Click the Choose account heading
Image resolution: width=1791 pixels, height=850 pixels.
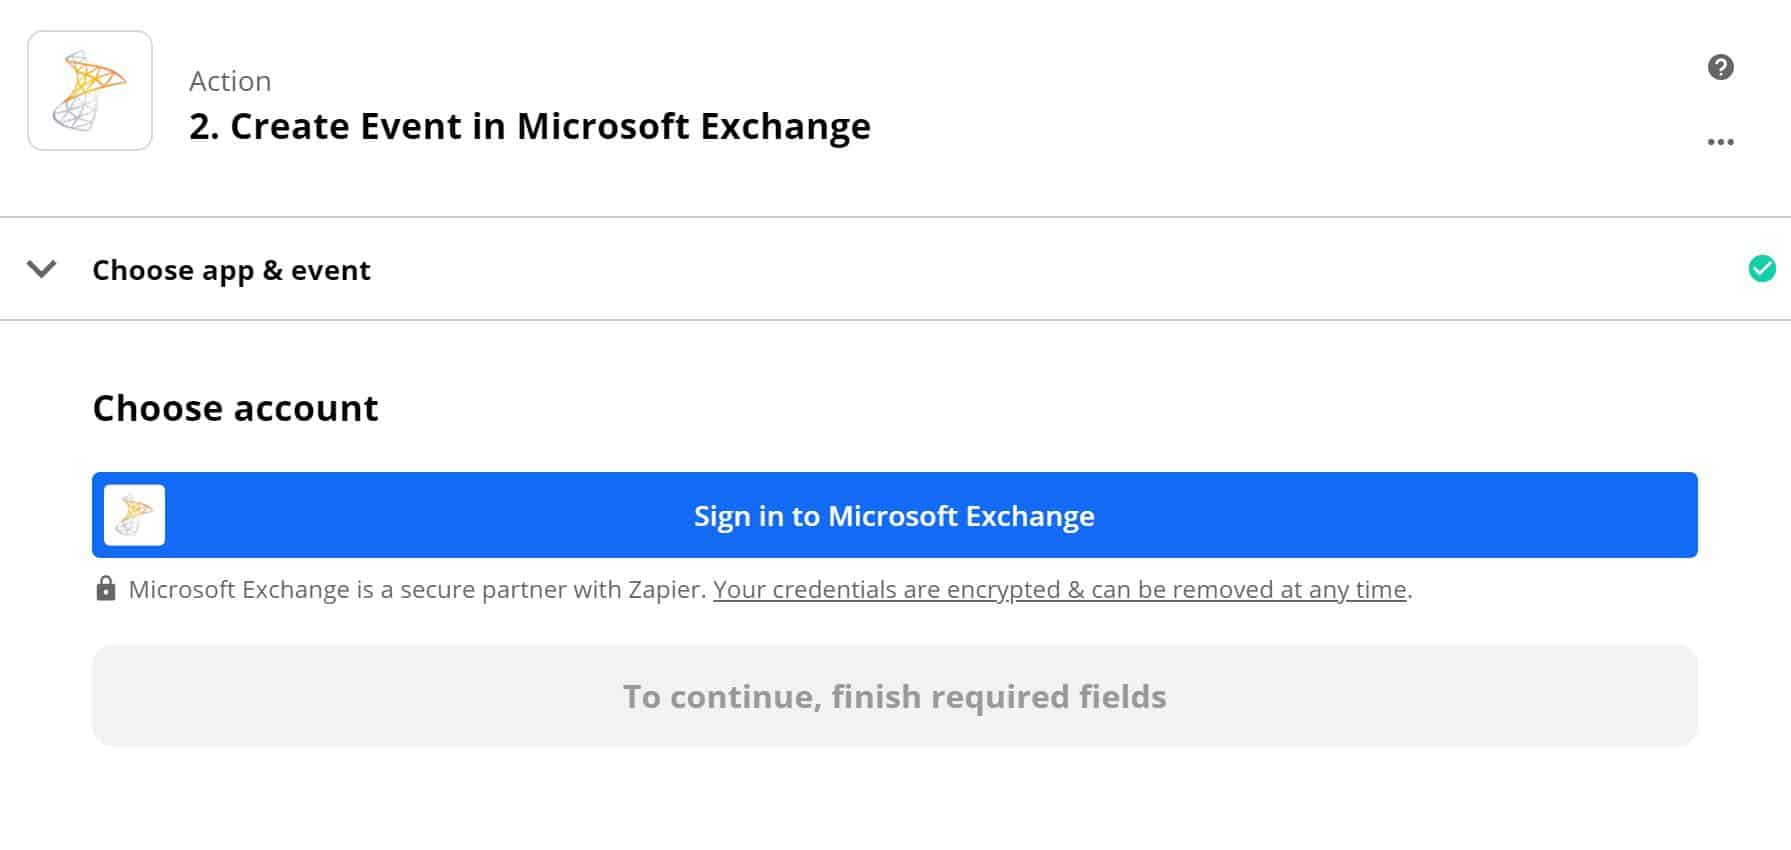235,408
